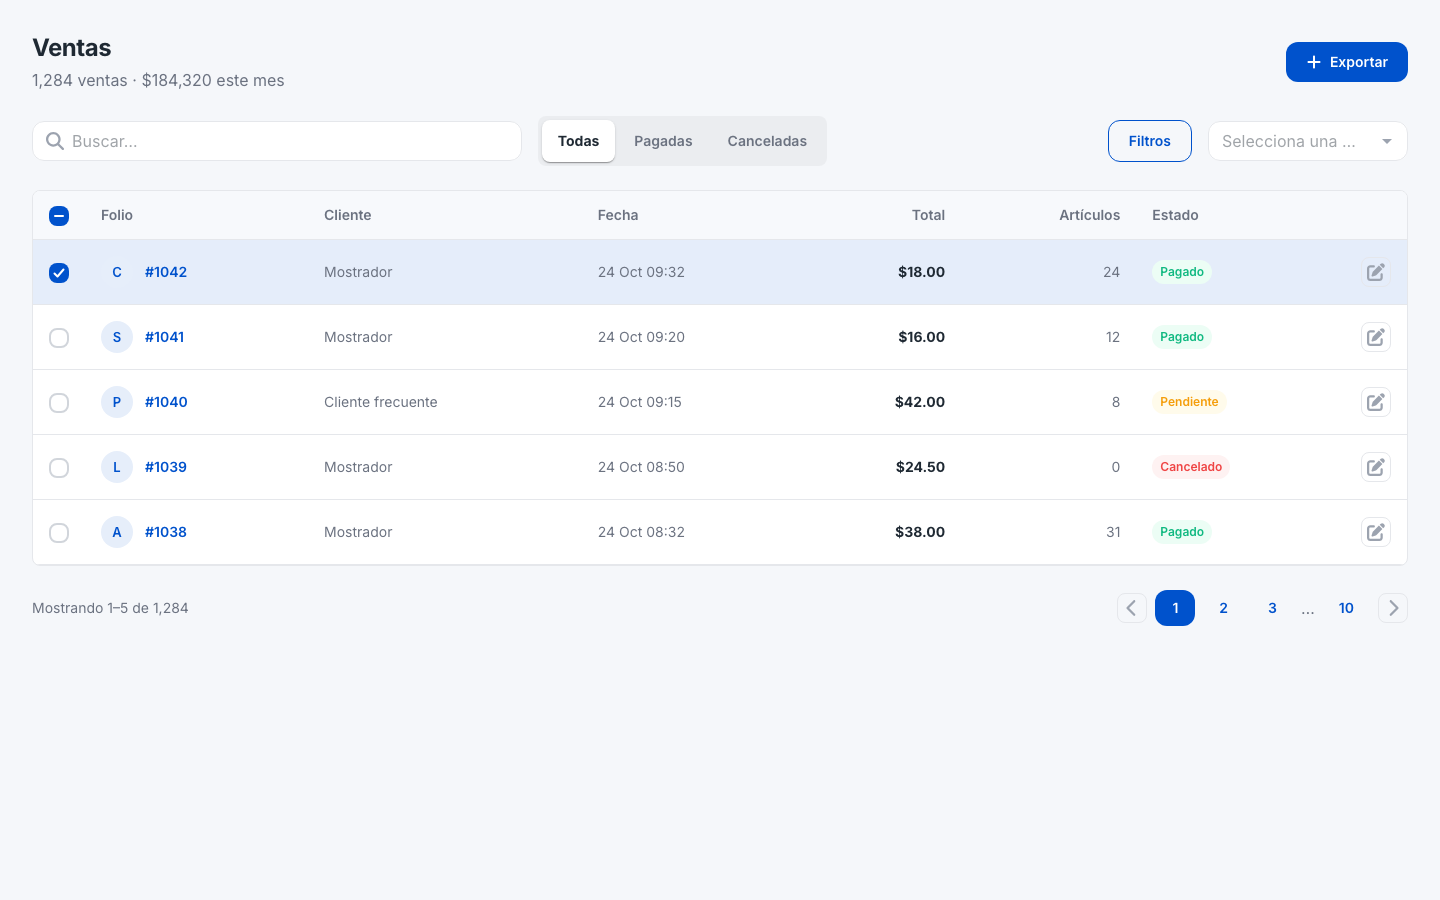Sort by the Estado column header

point(1175,215)
